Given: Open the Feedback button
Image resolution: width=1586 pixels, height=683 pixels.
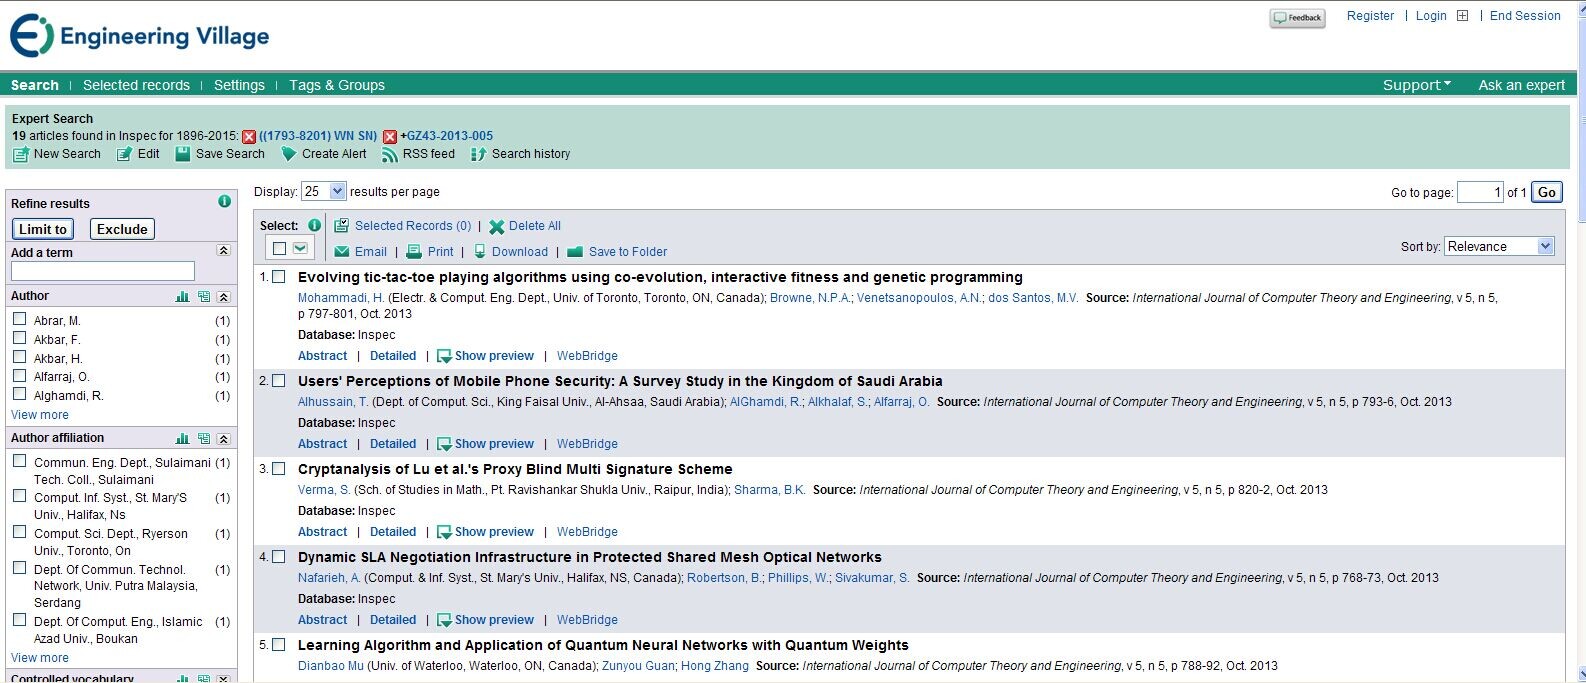Looking at the screenshot, I should click(x=1297, y=18).
